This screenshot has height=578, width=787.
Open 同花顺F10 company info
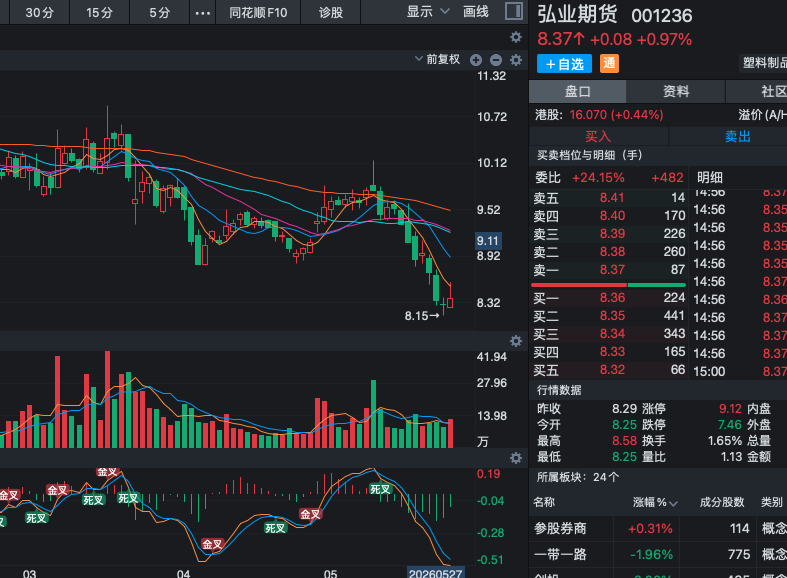pyautogui.click(x=258, y=12)
